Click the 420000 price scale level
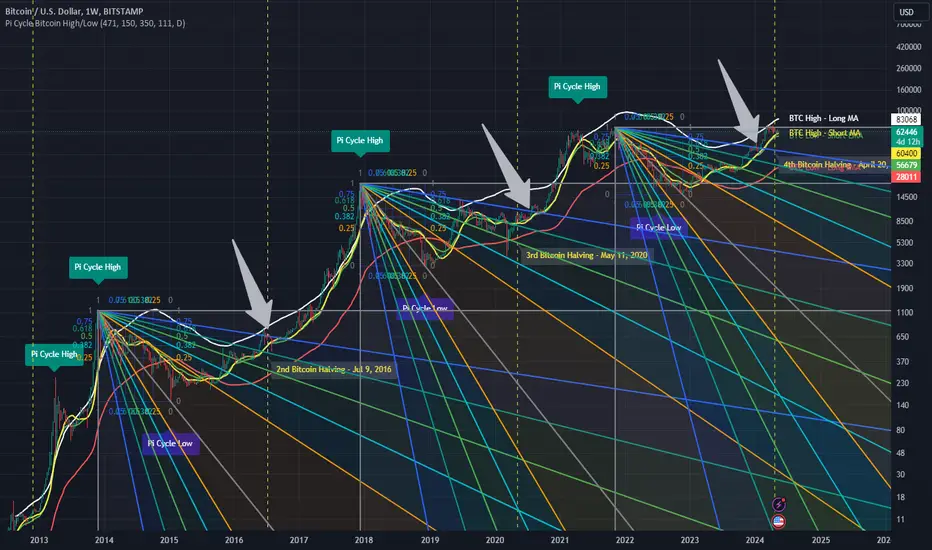Image resolution: width=932 pixels, height=550 pixels. (908, 46)
